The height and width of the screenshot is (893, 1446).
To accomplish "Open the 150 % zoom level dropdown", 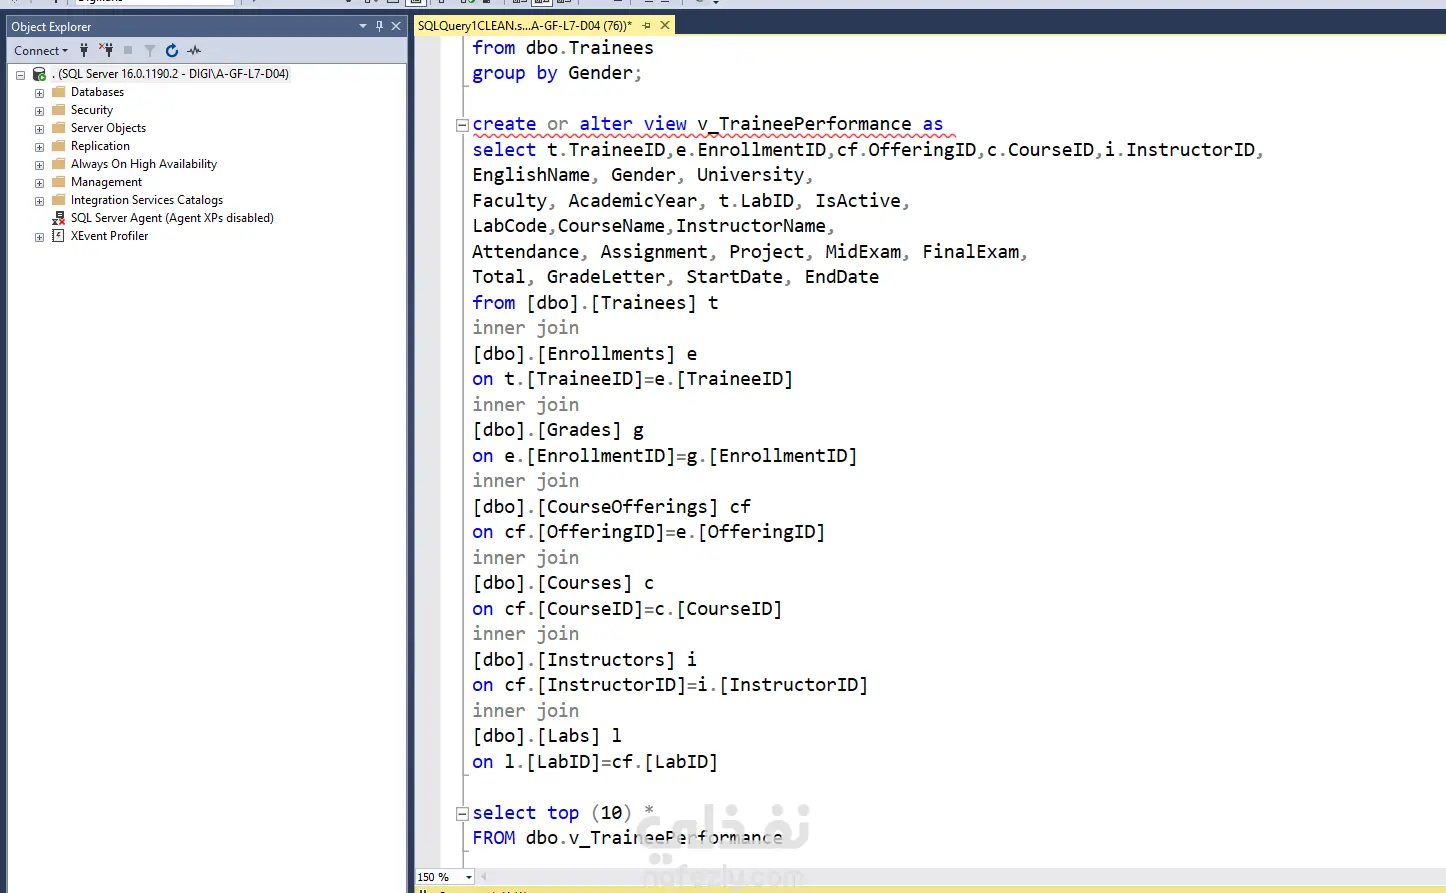I will [x=469, y=877].
